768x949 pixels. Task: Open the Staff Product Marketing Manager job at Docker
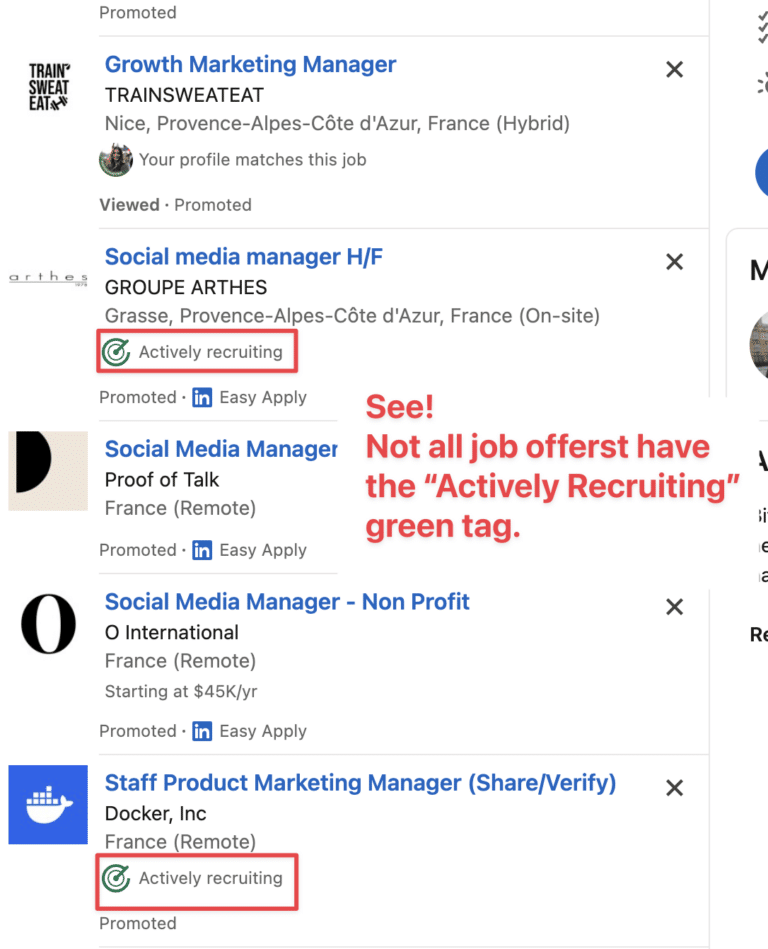359,783
